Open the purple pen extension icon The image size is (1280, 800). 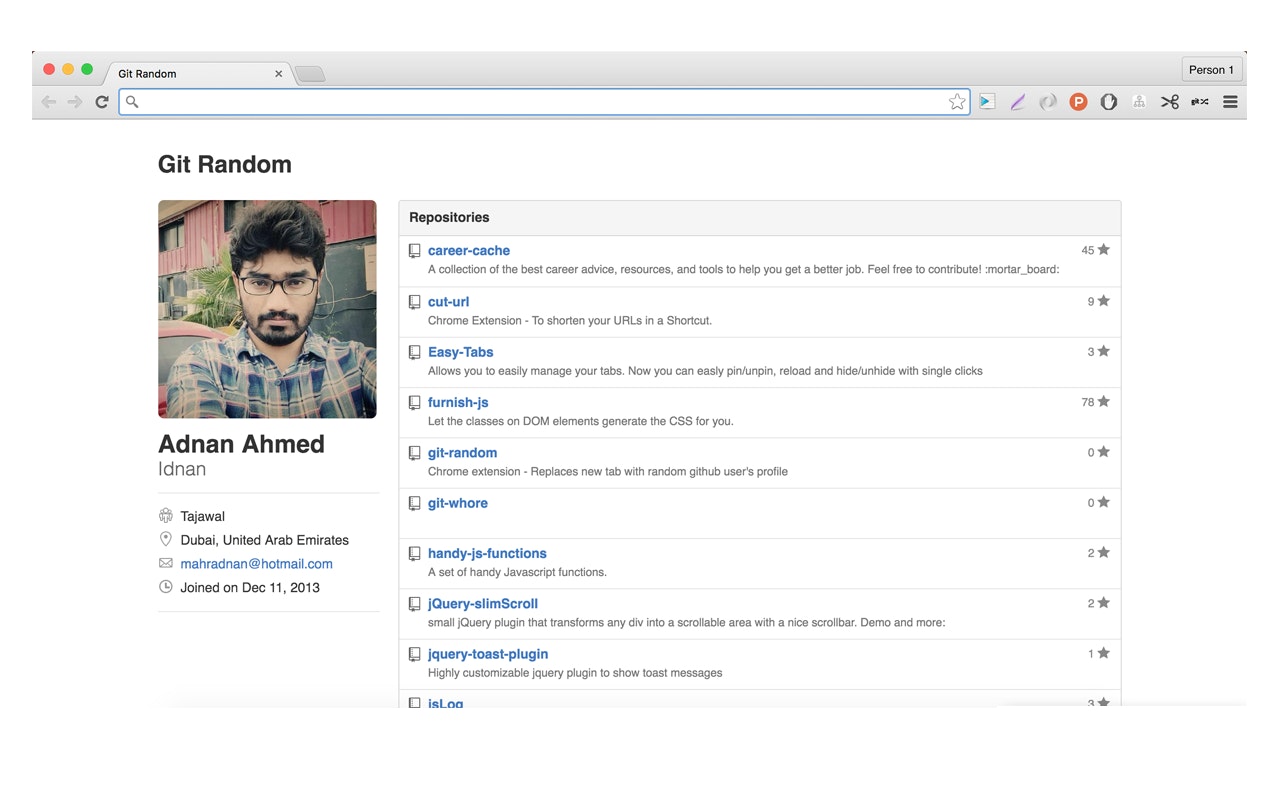tap(1018, 101)
